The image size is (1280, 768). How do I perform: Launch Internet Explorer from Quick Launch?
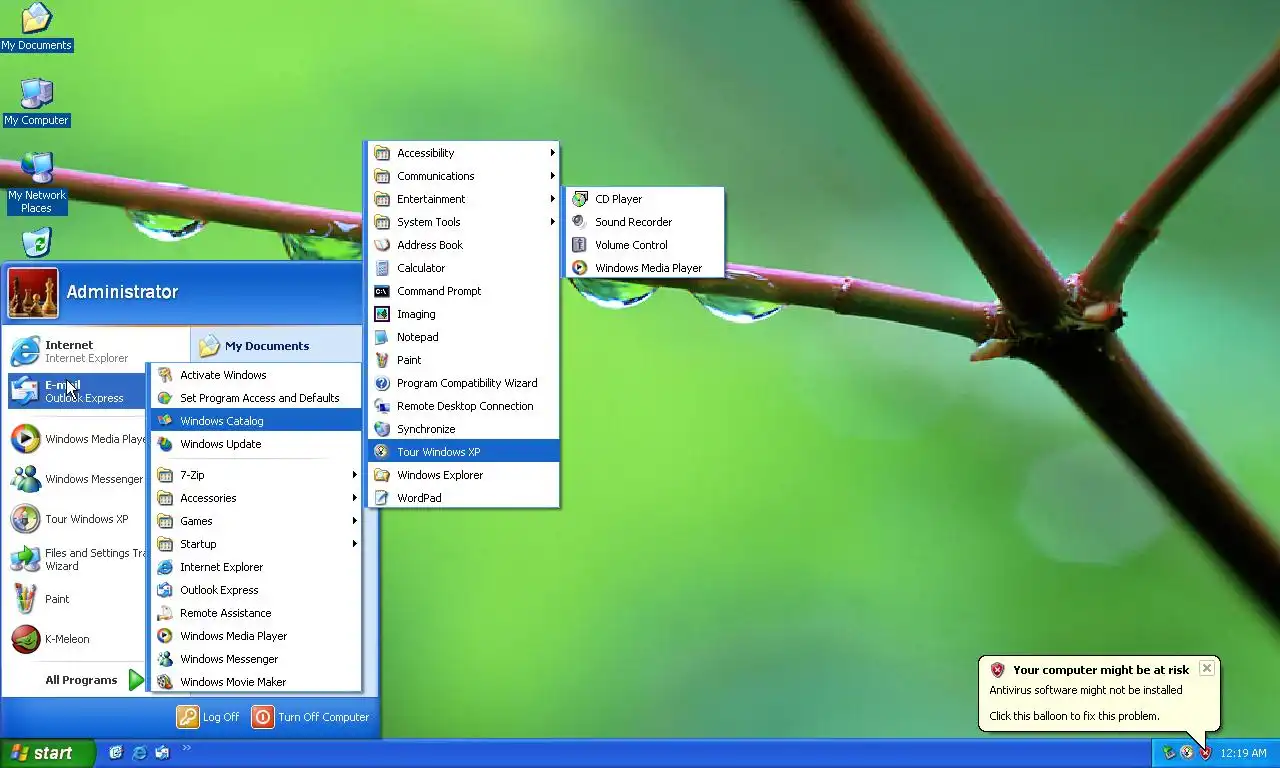[139, 753]
